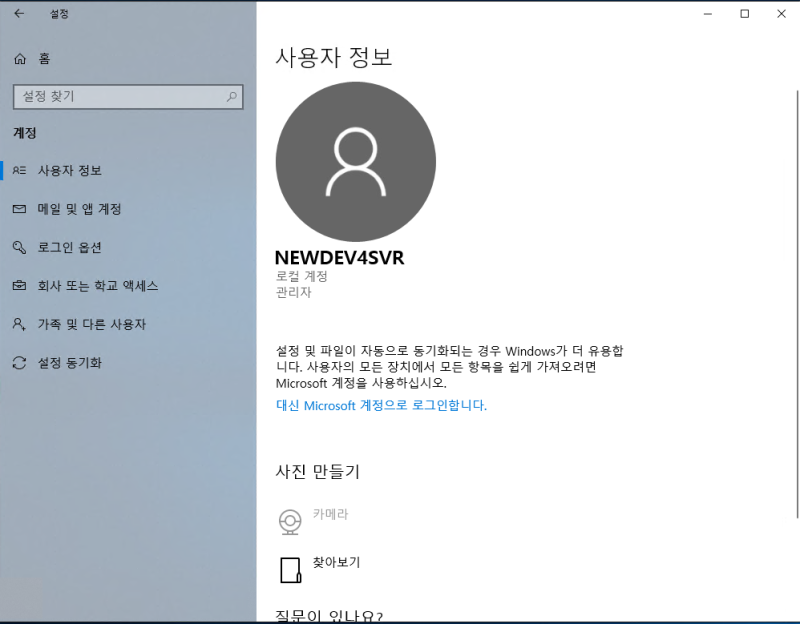800x624 pixels.
Task: Click the search magnifier icon
Action: [x=232, y=96]
